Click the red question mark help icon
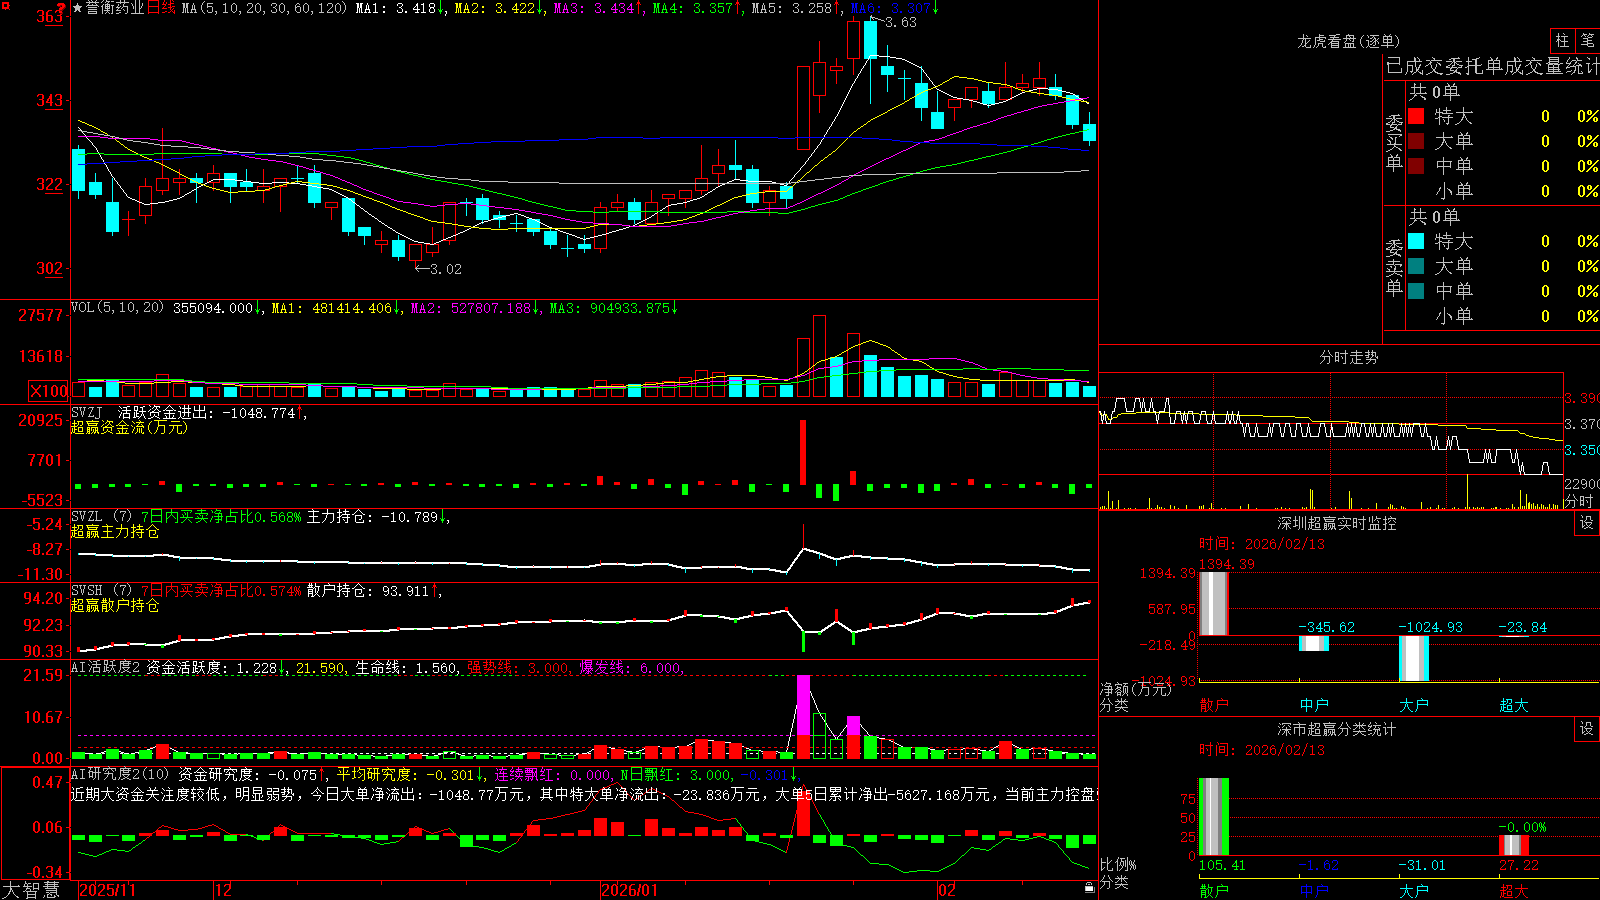Screen dimensions: 1600x900 [61, 8]
